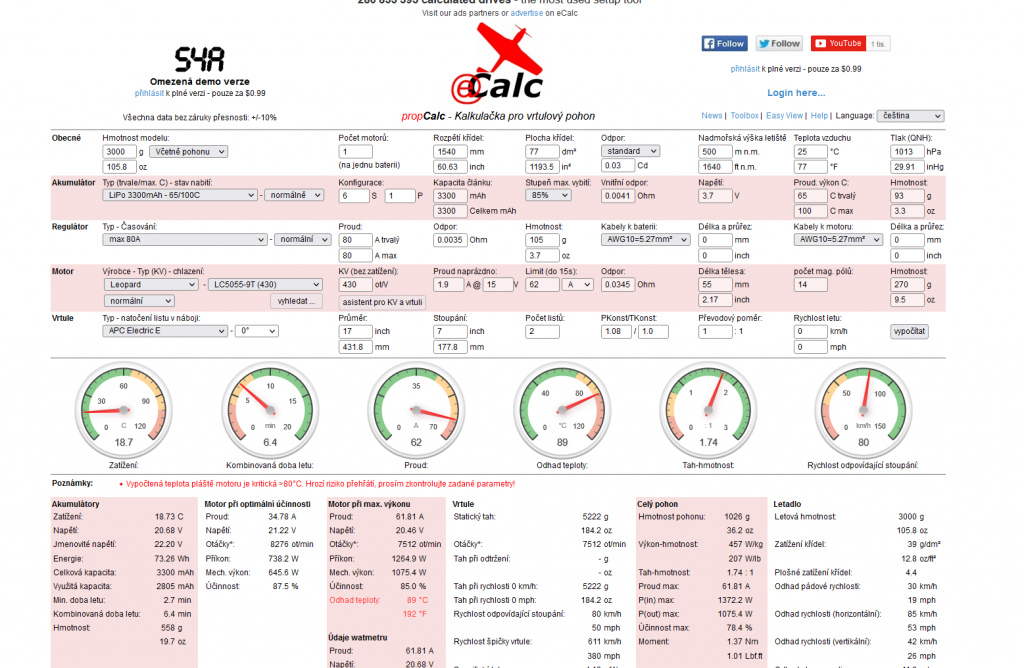Open the Toolbox menu link

tap(744, 116)
